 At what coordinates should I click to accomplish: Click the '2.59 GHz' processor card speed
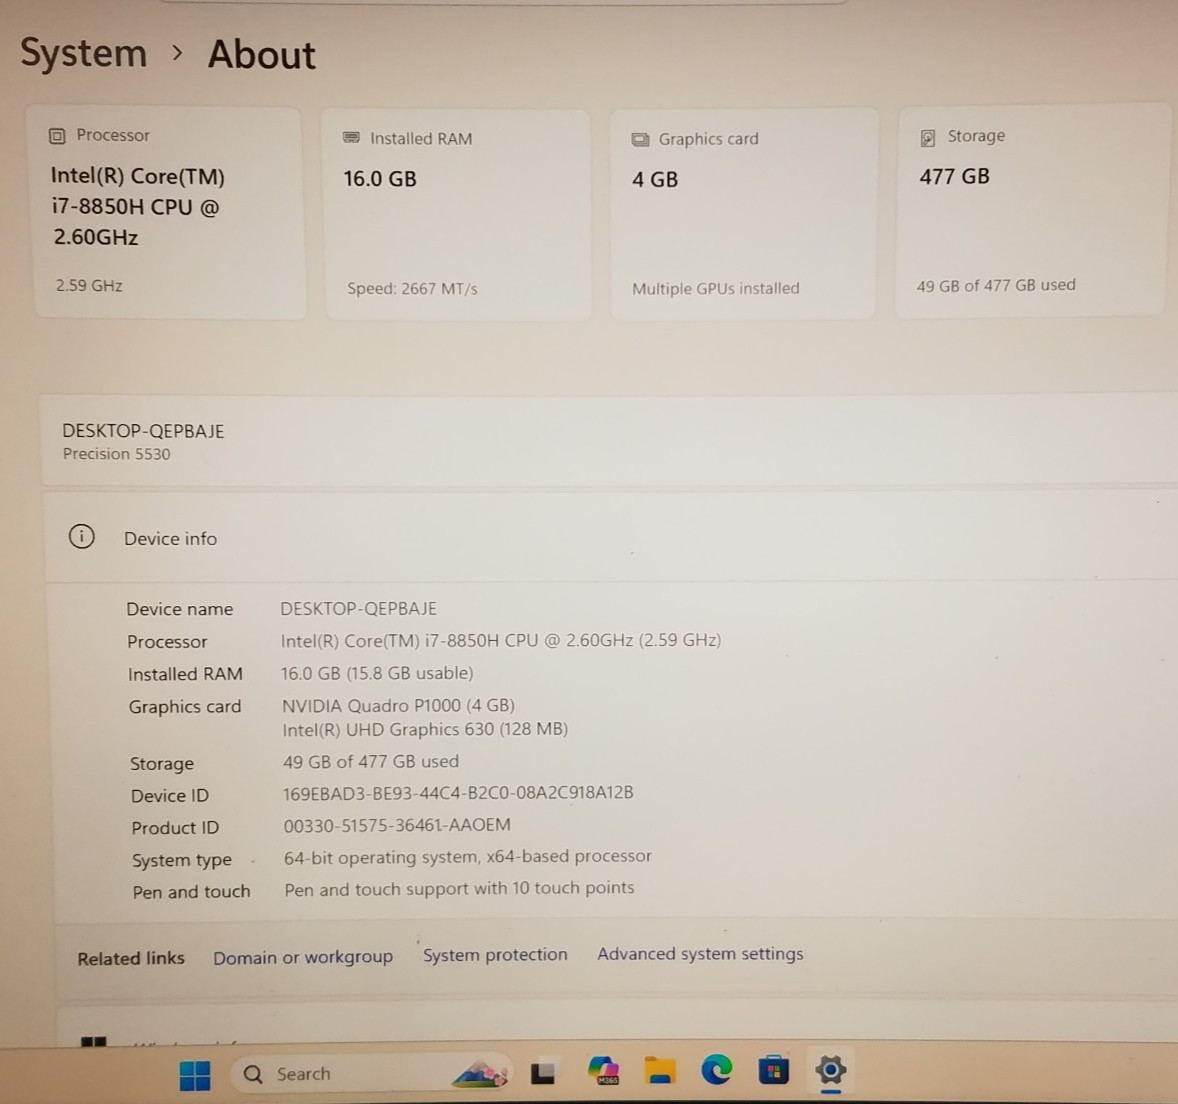89,286
